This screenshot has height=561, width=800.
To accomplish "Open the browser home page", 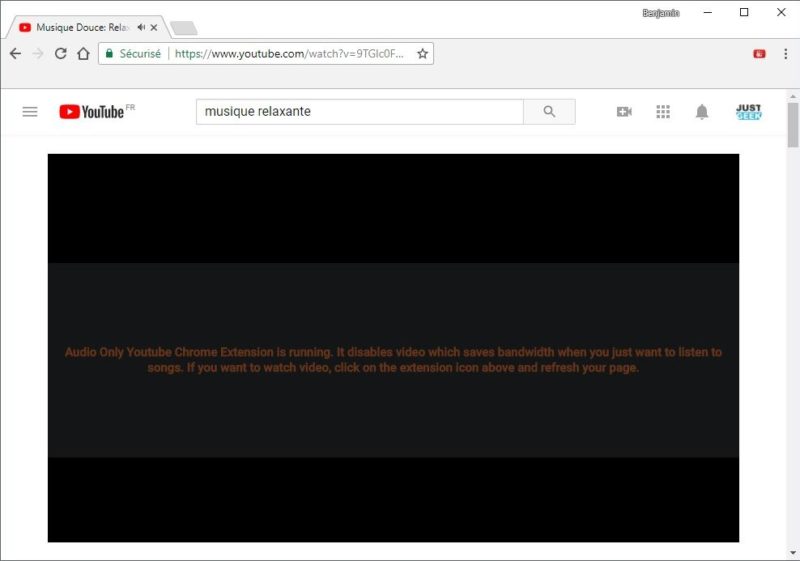I will (83, 54).
